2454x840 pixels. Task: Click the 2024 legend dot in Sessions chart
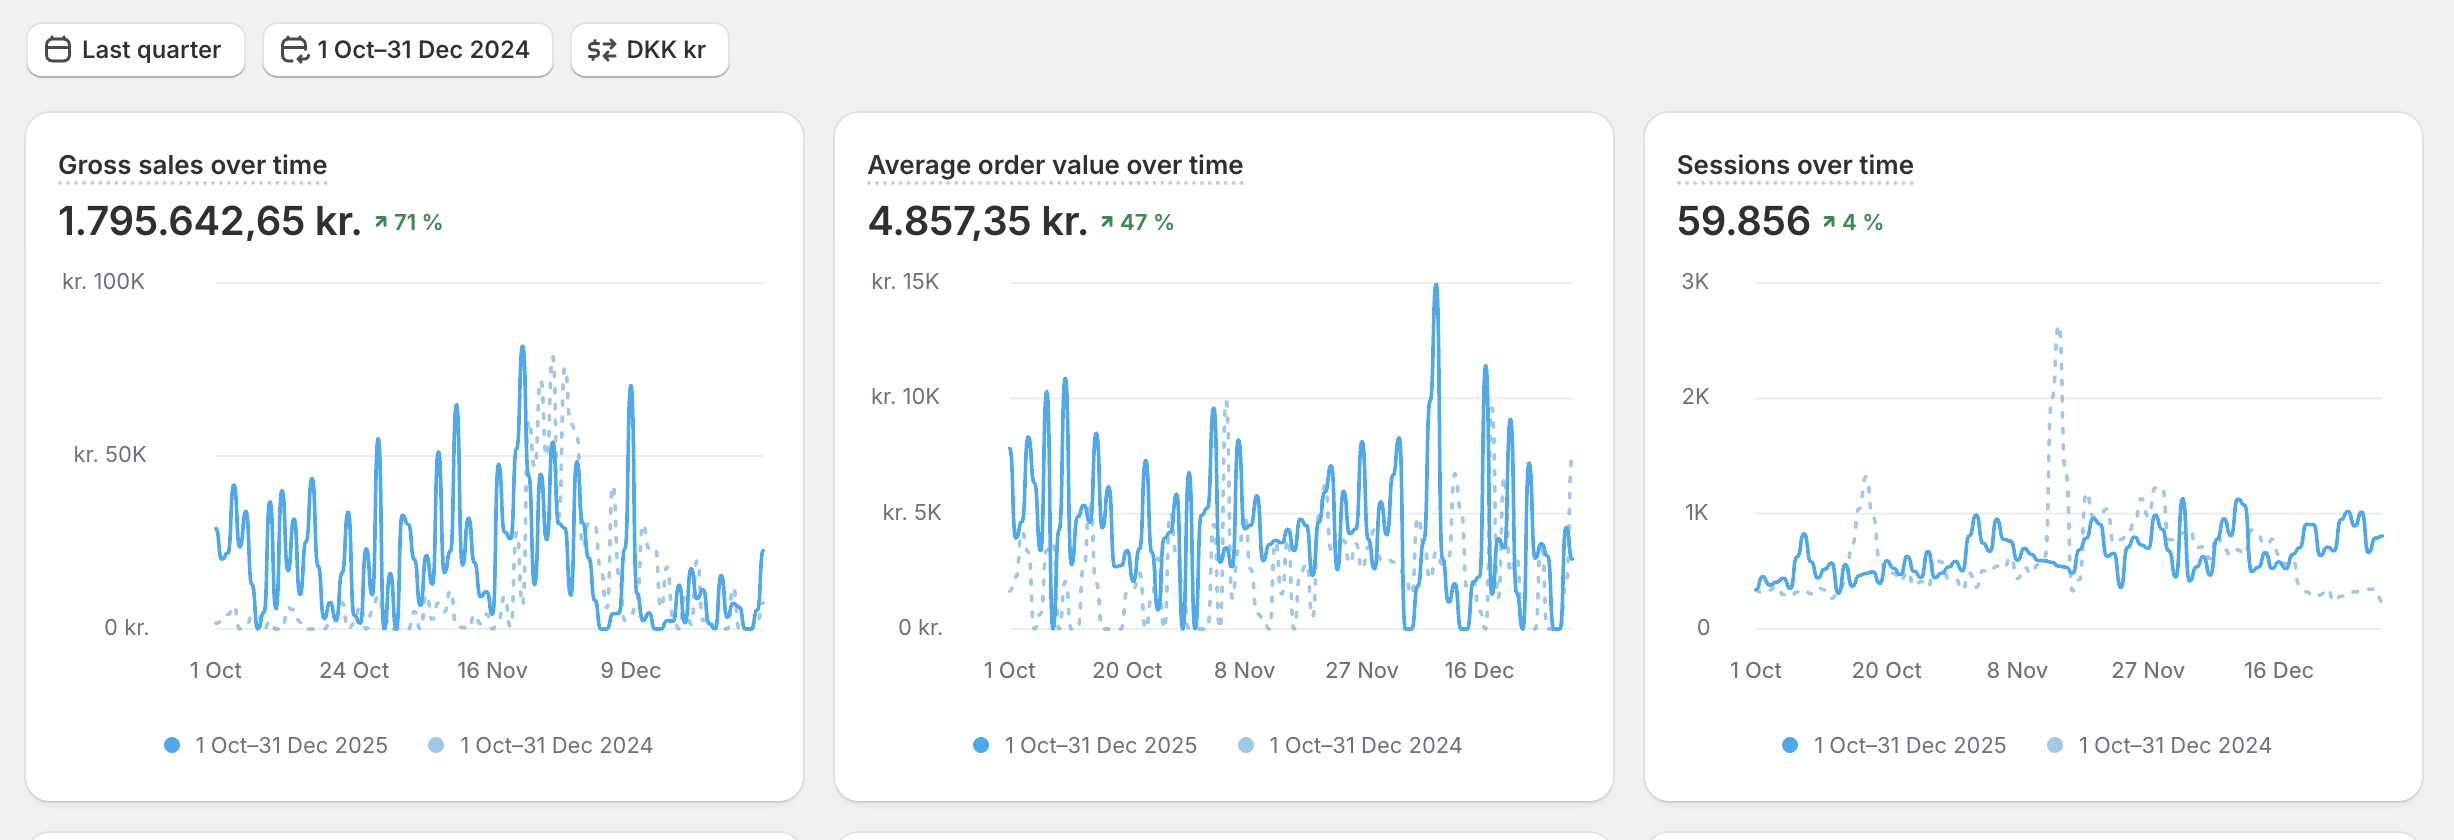(x=2055, y=745)
